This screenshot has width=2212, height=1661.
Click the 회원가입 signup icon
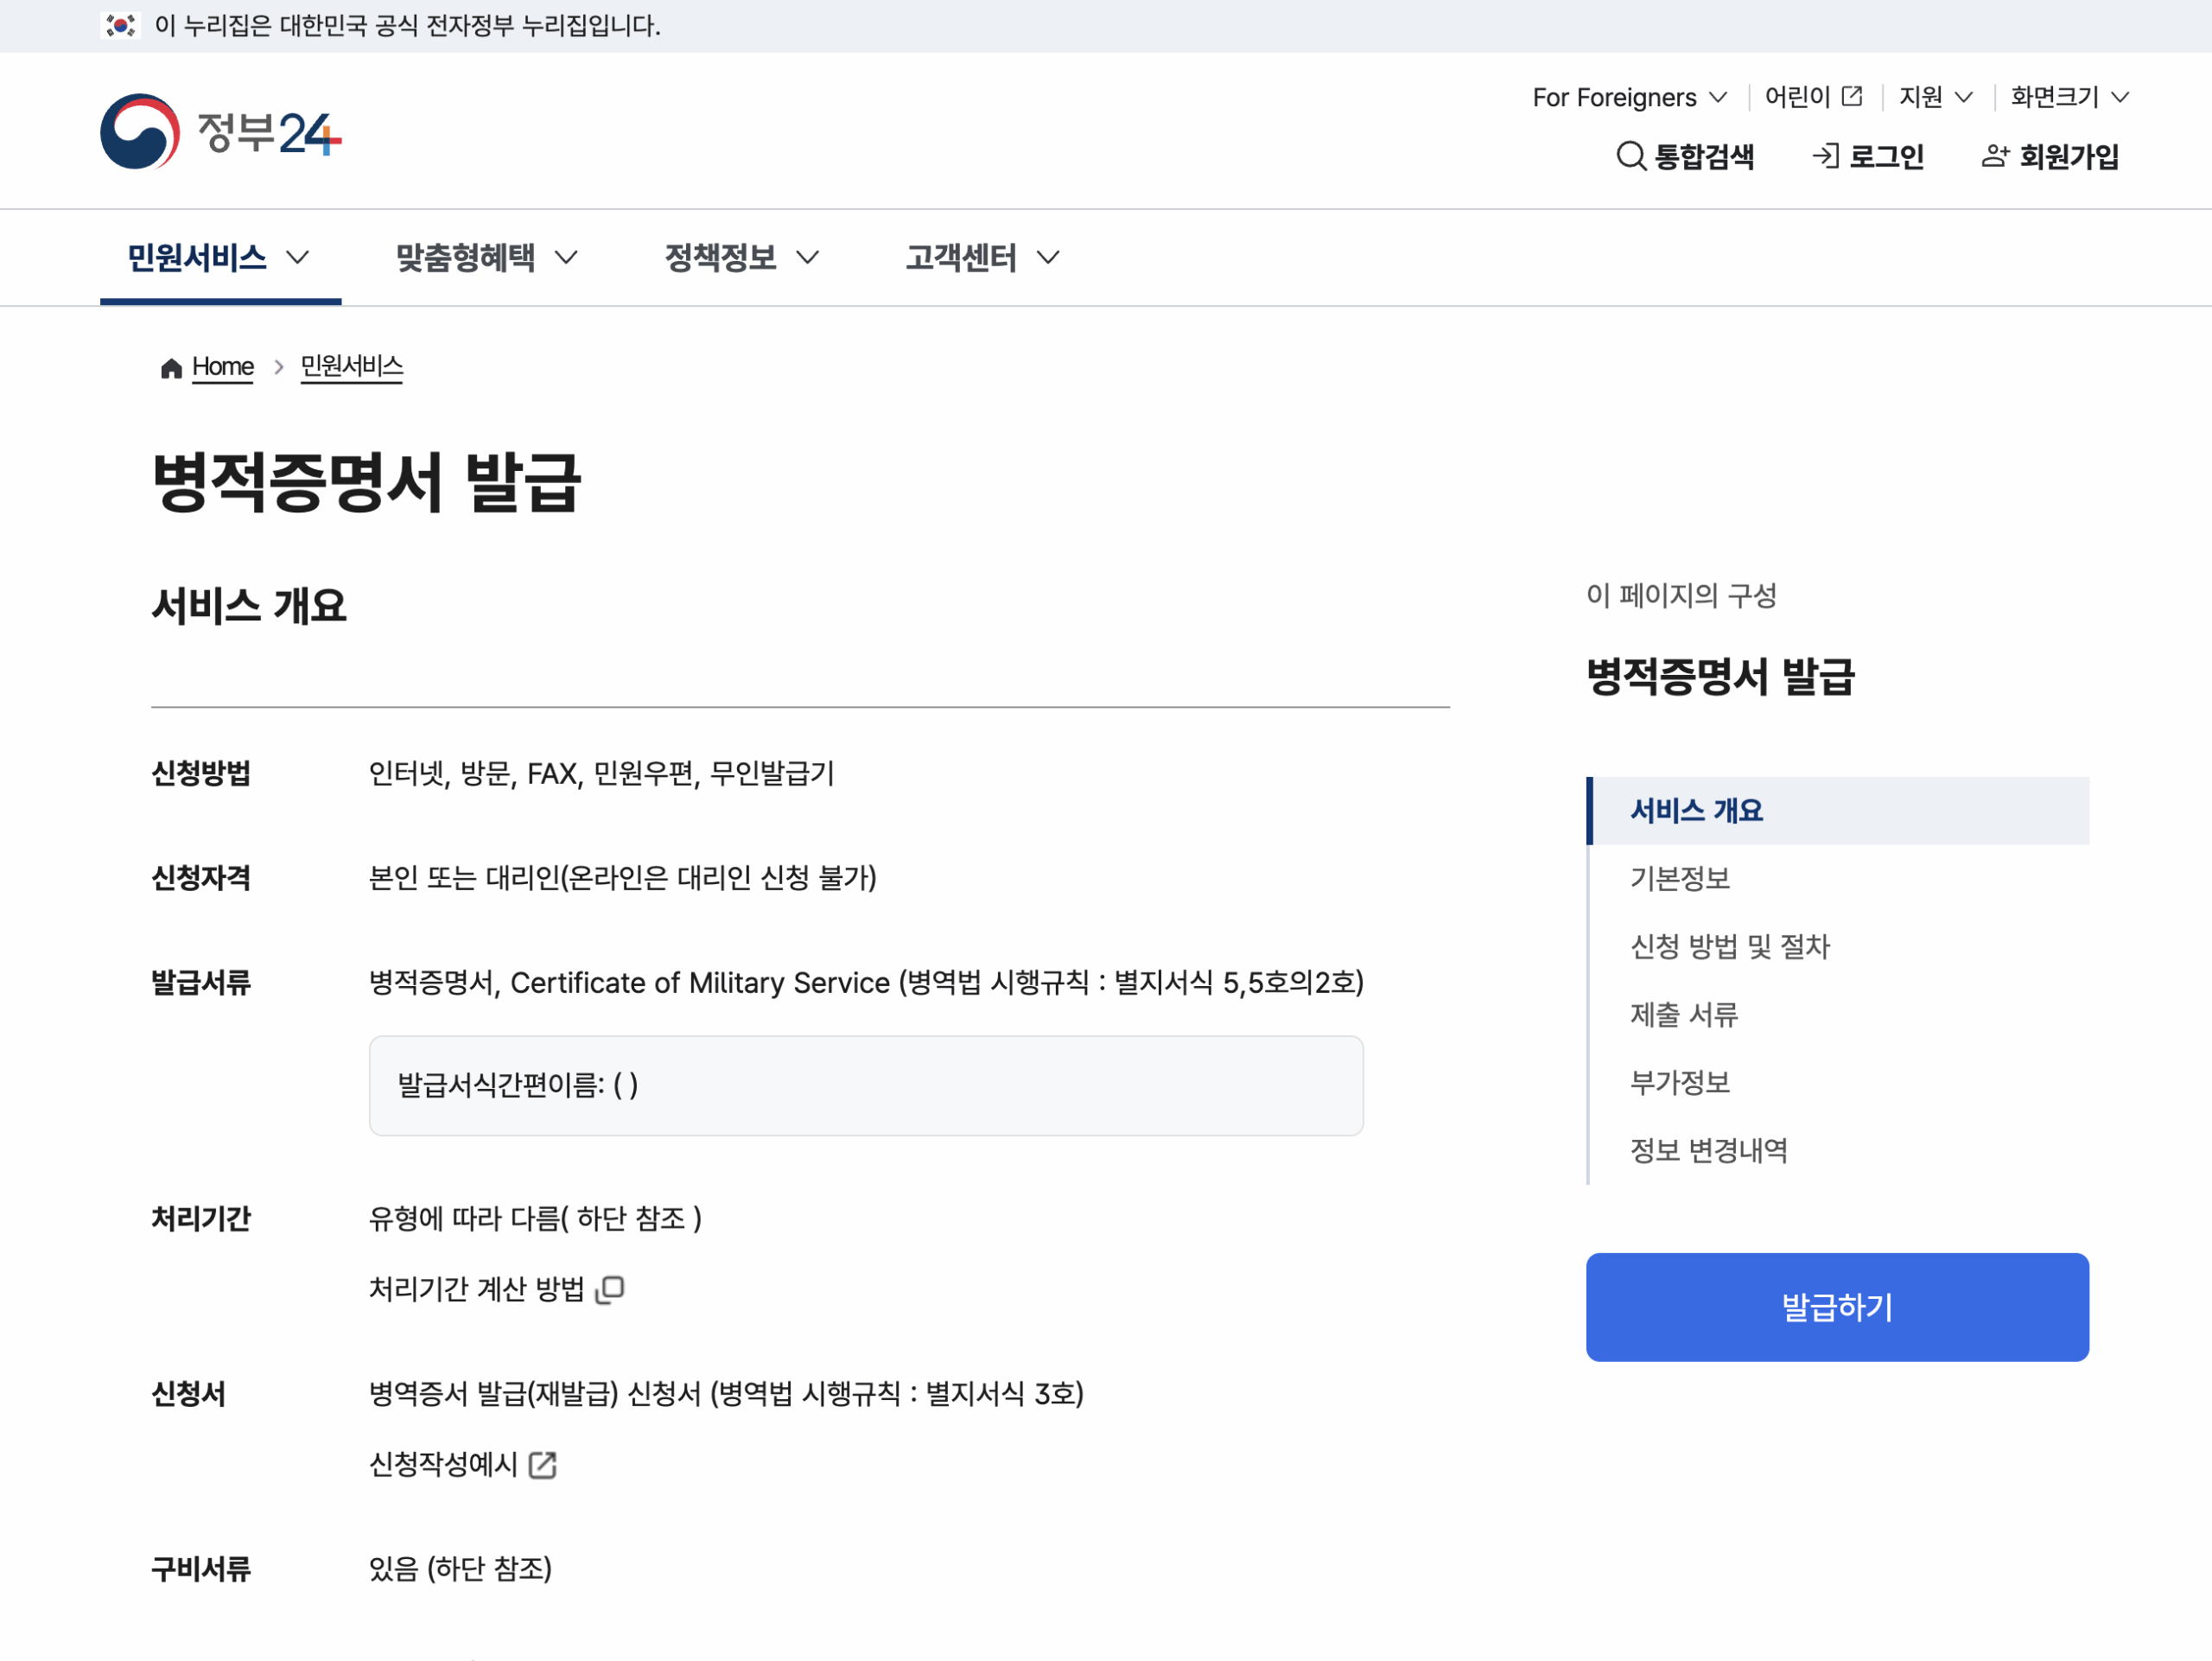coord(1995,156)
